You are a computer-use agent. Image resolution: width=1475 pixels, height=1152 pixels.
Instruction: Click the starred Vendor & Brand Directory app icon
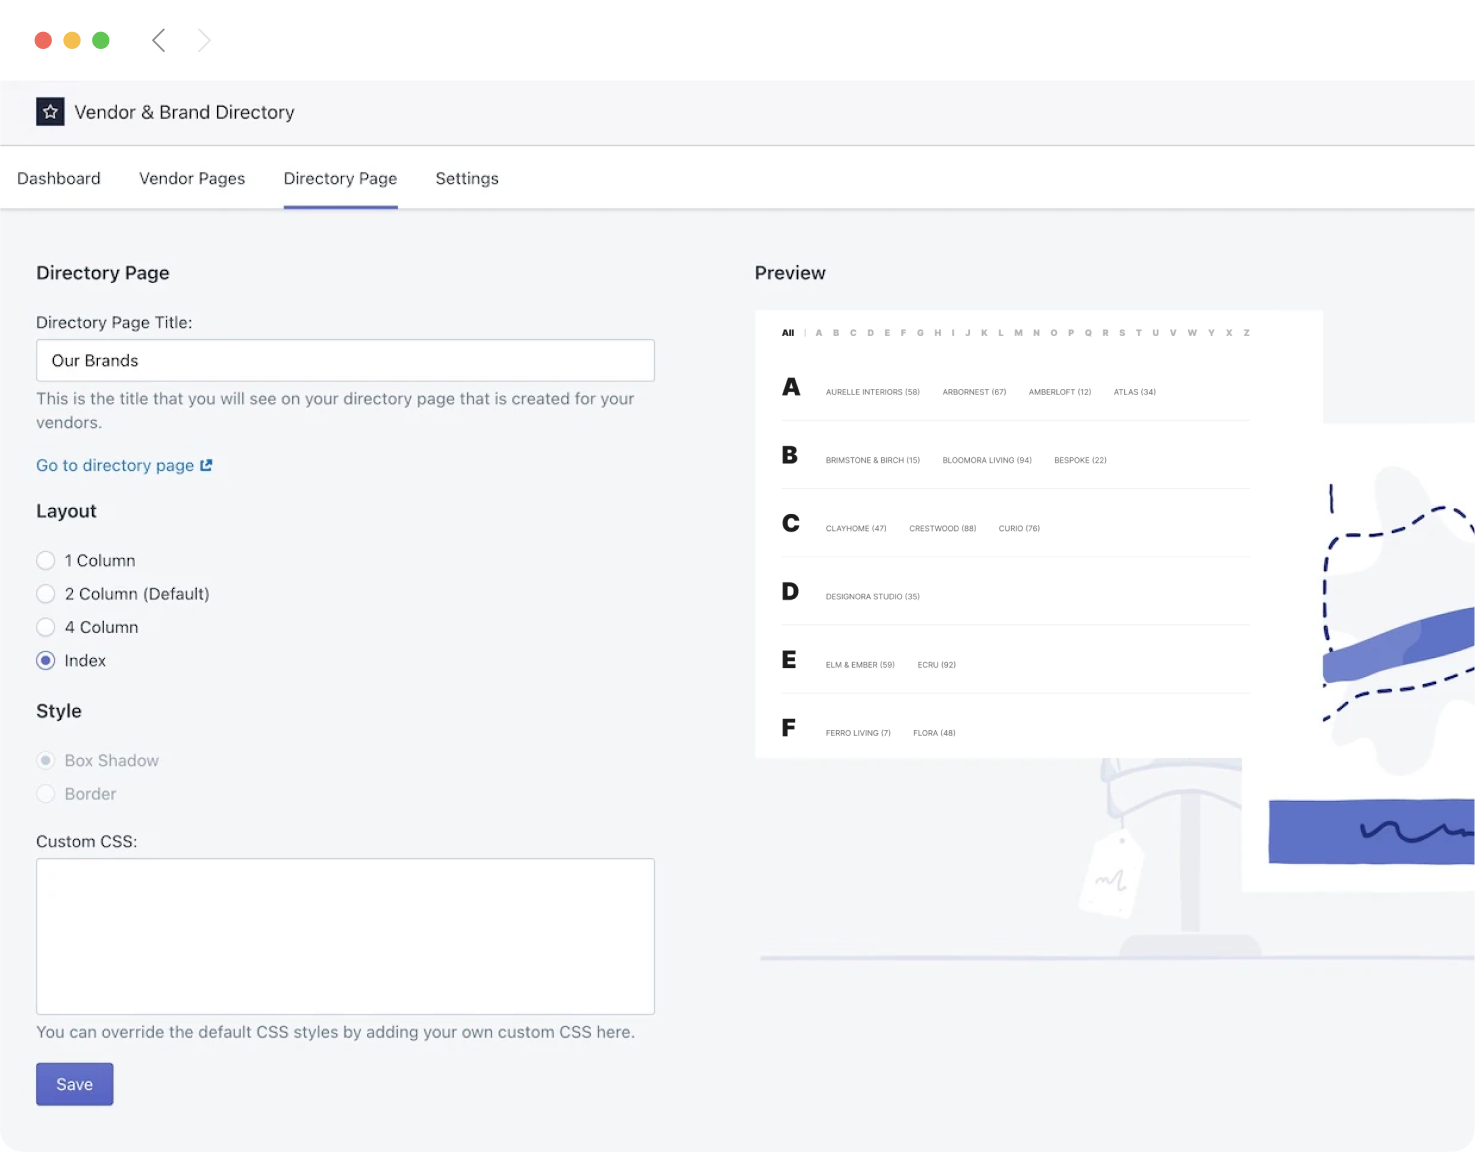click(x=50, y=111)
